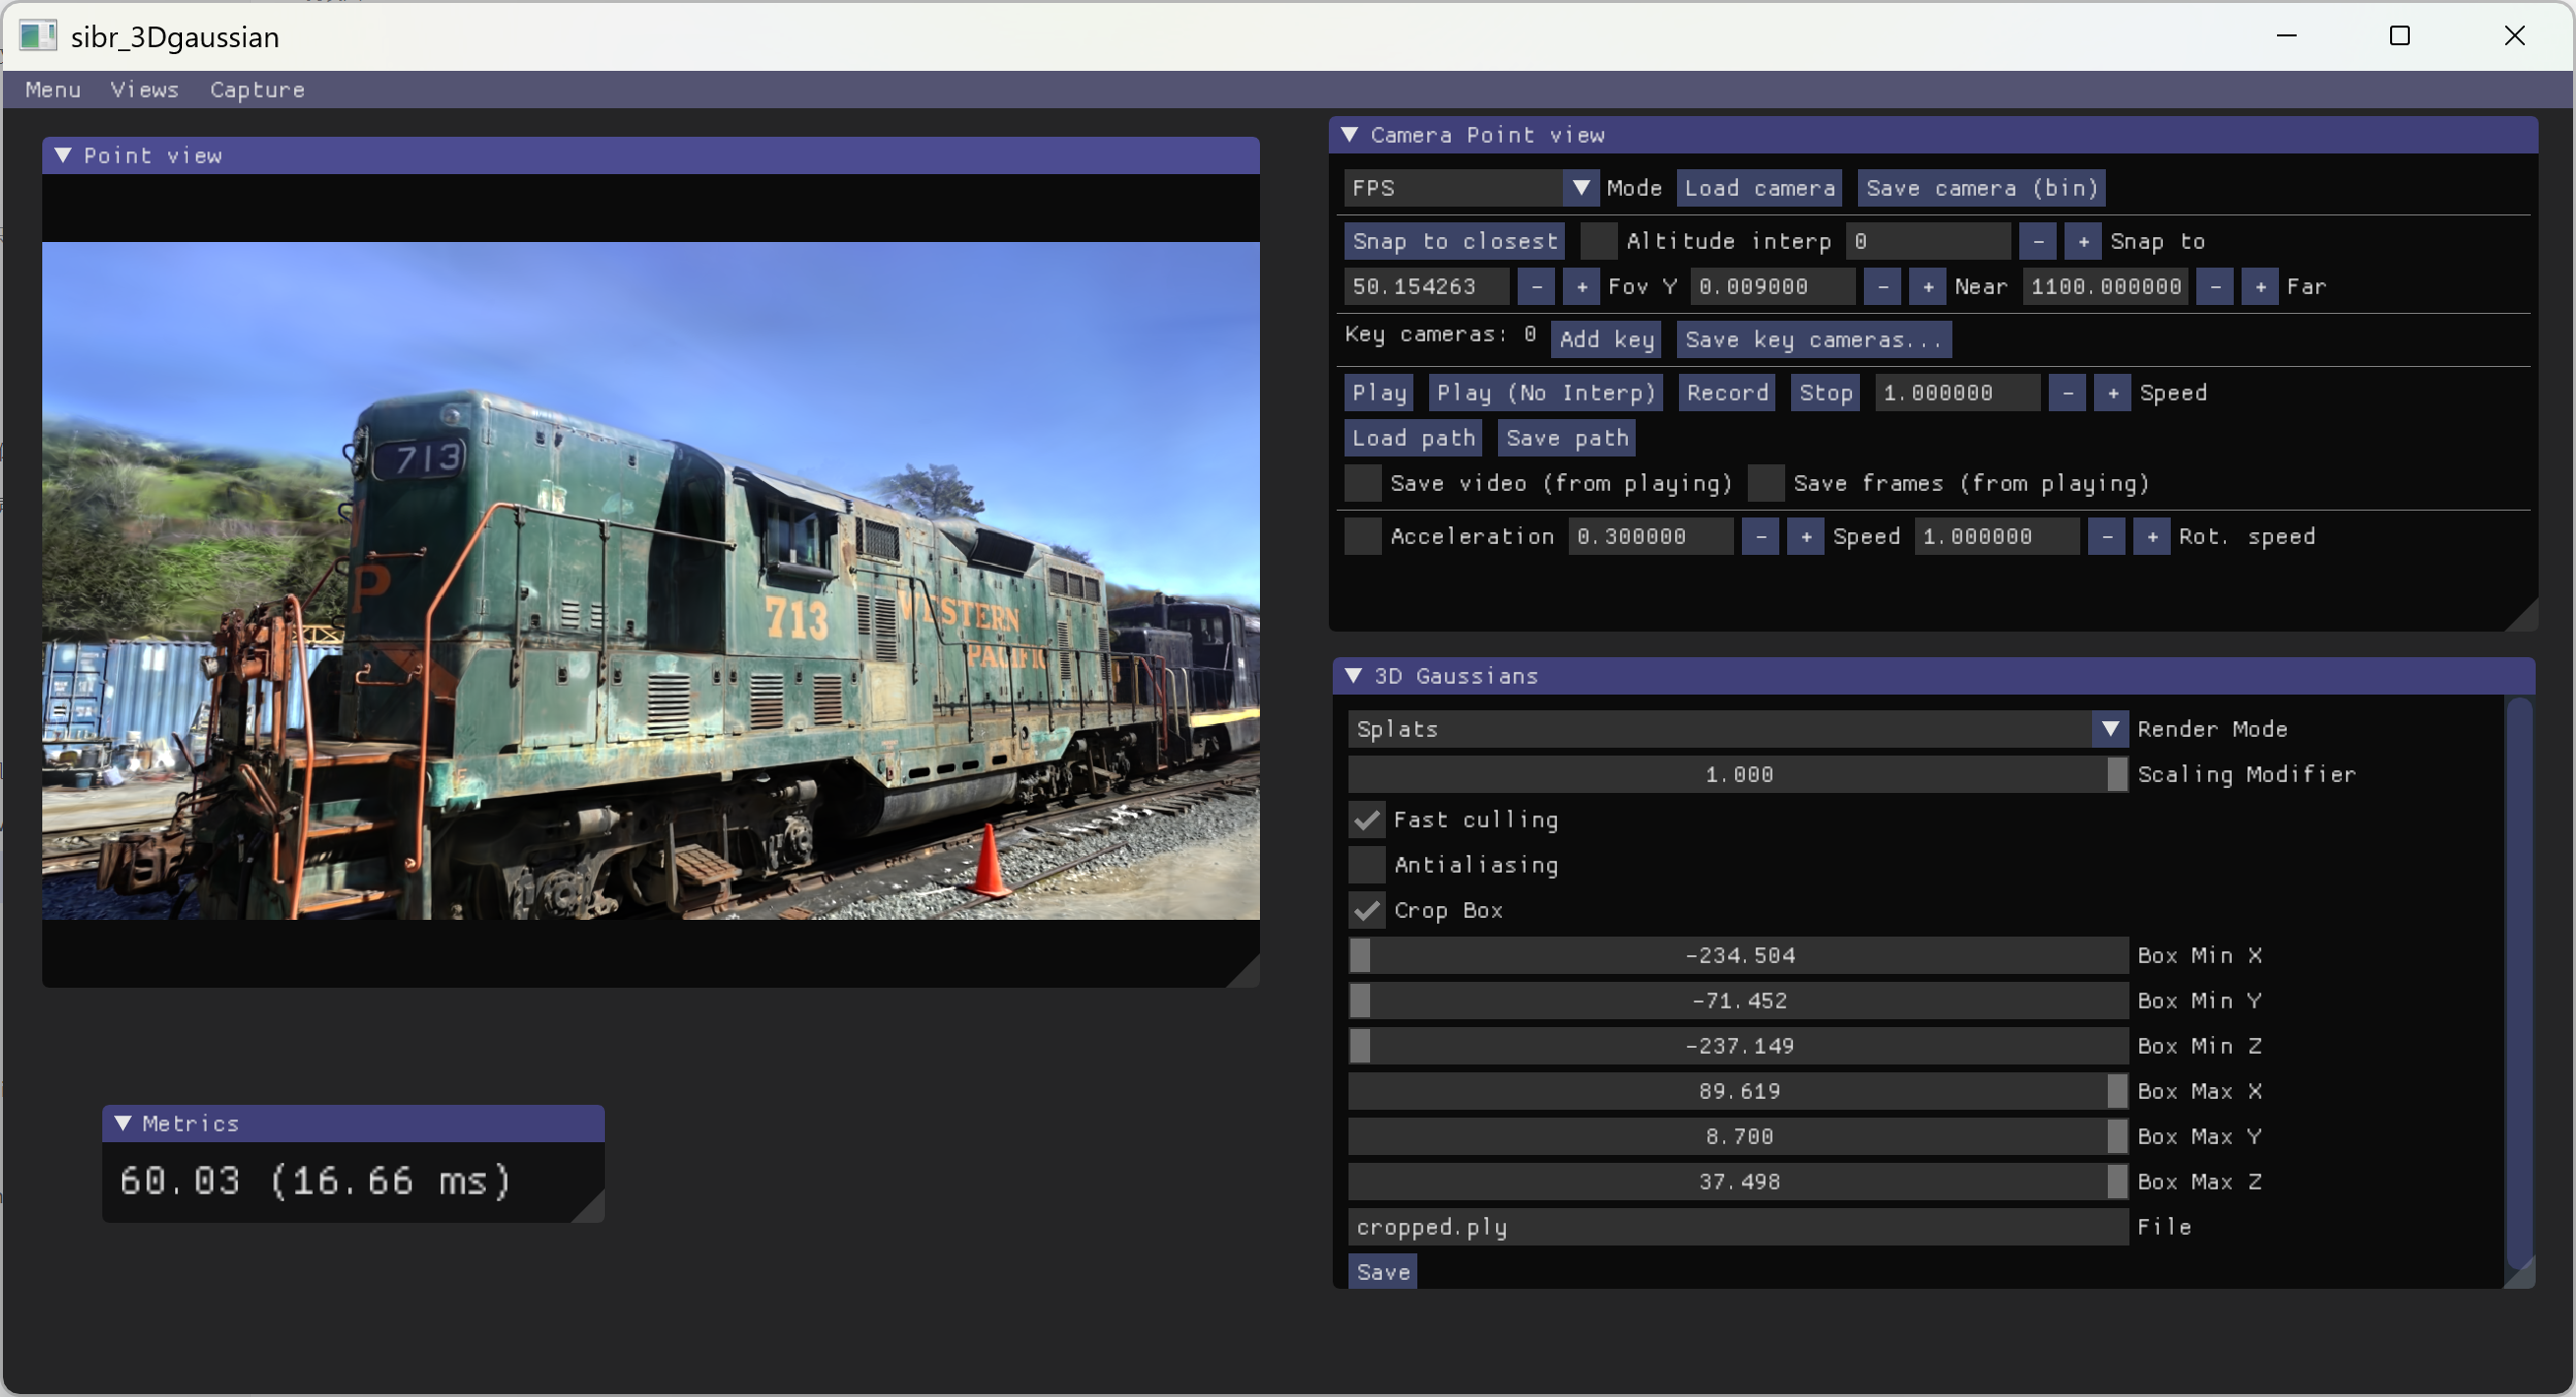Click the cropped.ply File input field
The width and height of the screenshot is (2576, 1397).
[1737, 1227]
